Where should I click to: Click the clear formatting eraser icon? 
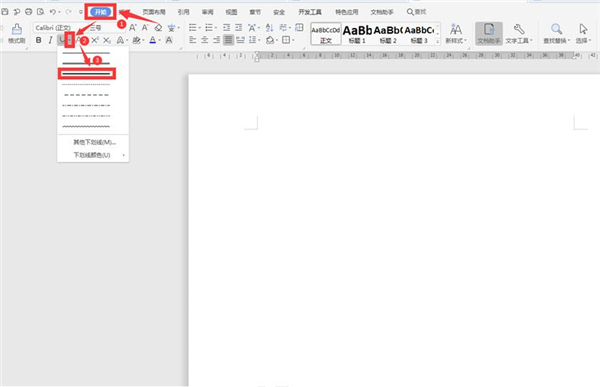[158, 28]
